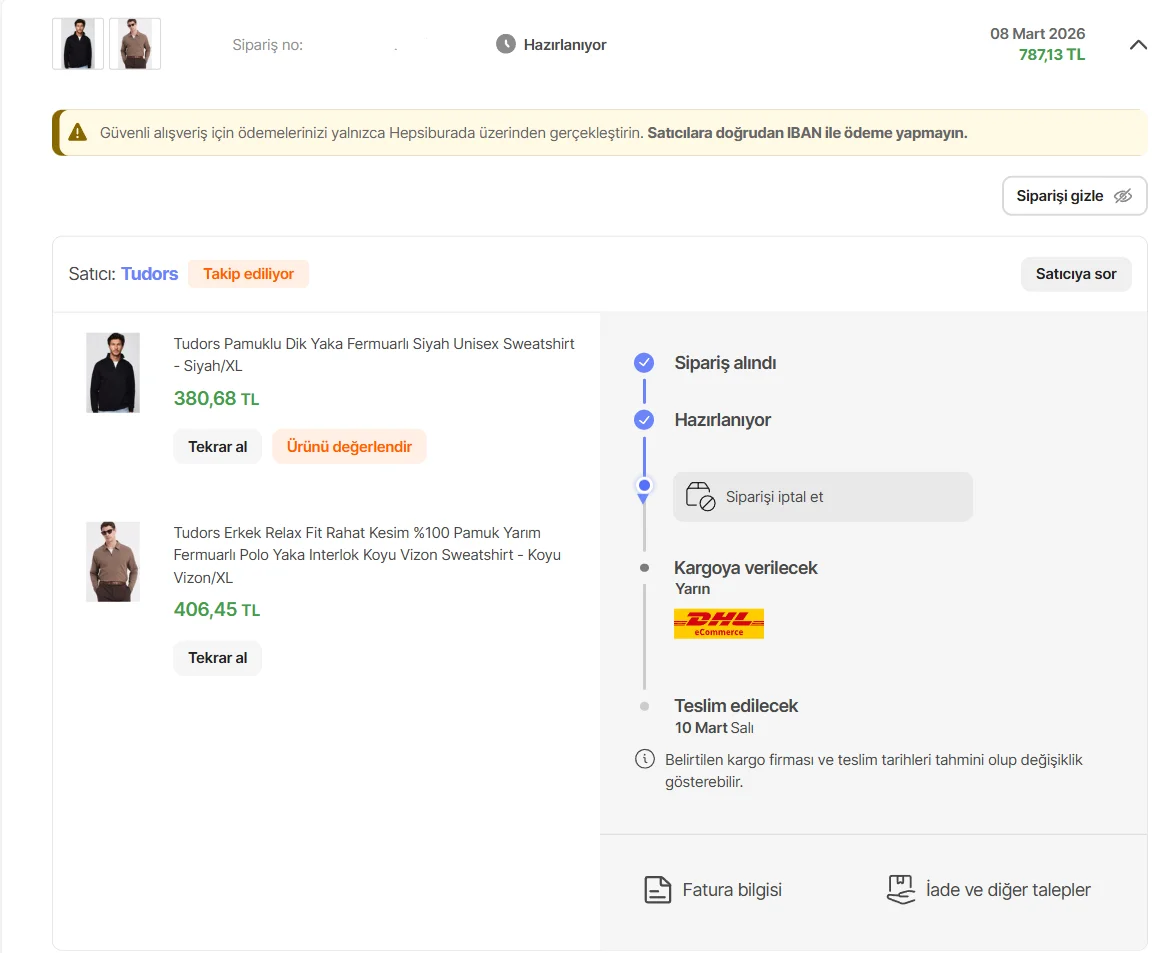Image resolution: width=1174 pixels, height=953 pixels.
Task: Open black sweatshirt thumbnail in order header
Action: pos(78,44)
